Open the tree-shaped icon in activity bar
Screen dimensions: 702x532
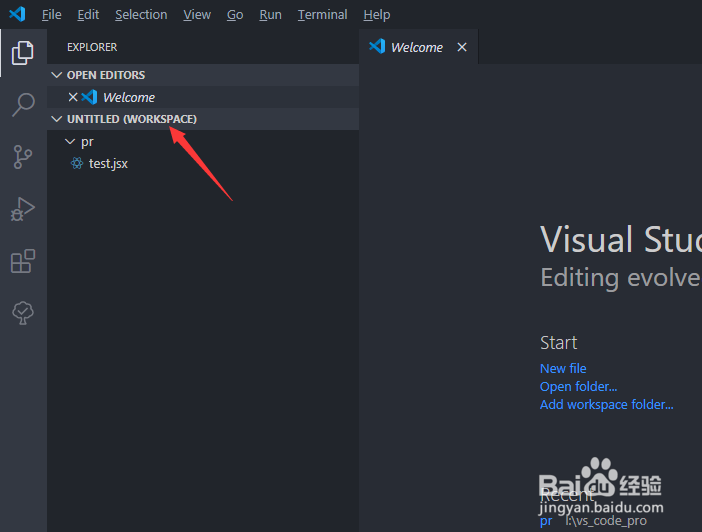click(x=23, y=313)
